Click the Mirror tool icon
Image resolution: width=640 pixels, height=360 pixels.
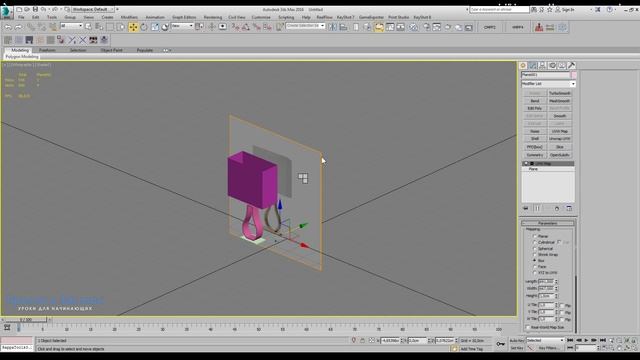333,27
